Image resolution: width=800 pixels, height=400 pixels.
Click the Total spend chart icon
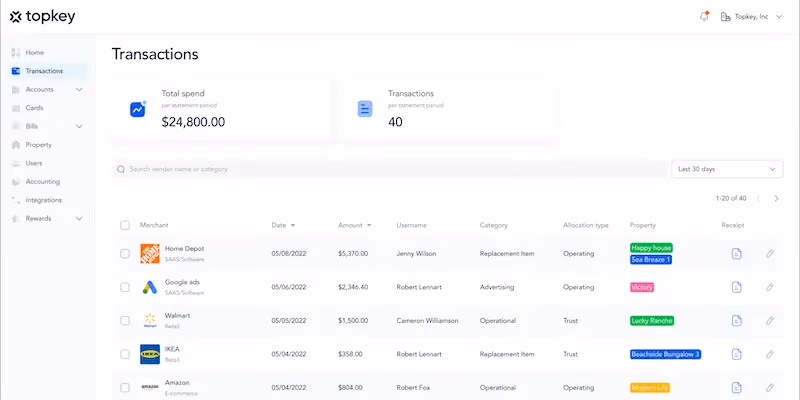click(138, 109)
